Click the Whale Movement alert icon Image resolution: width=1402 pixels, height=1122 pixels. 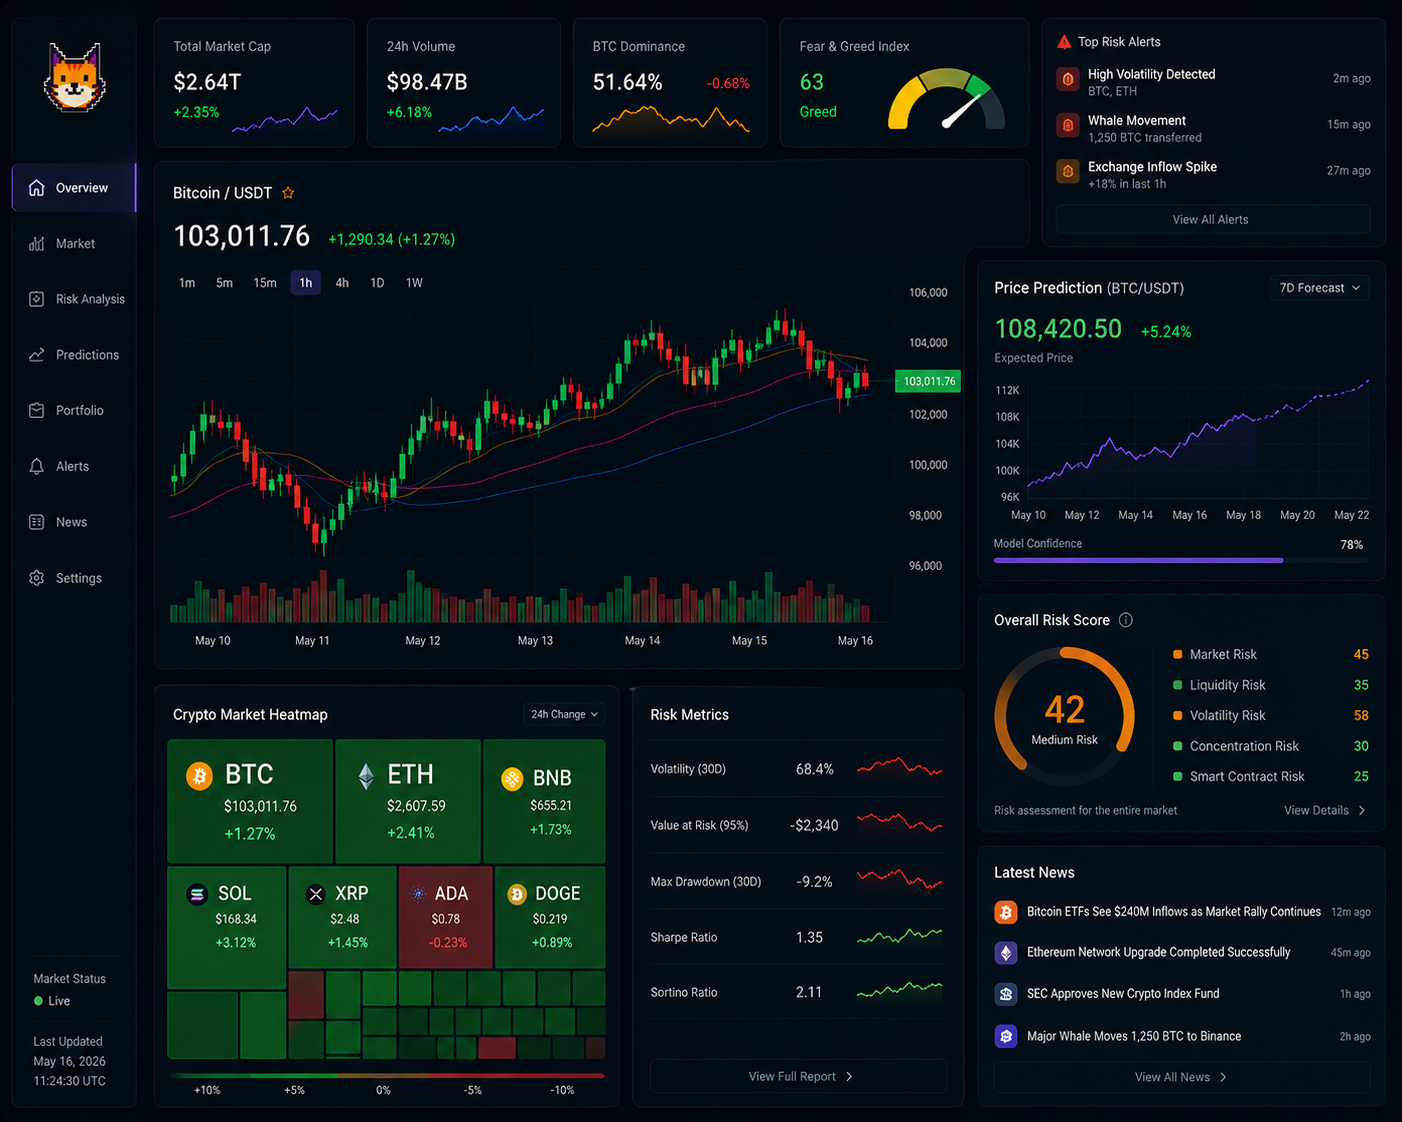pos(1068,125)
